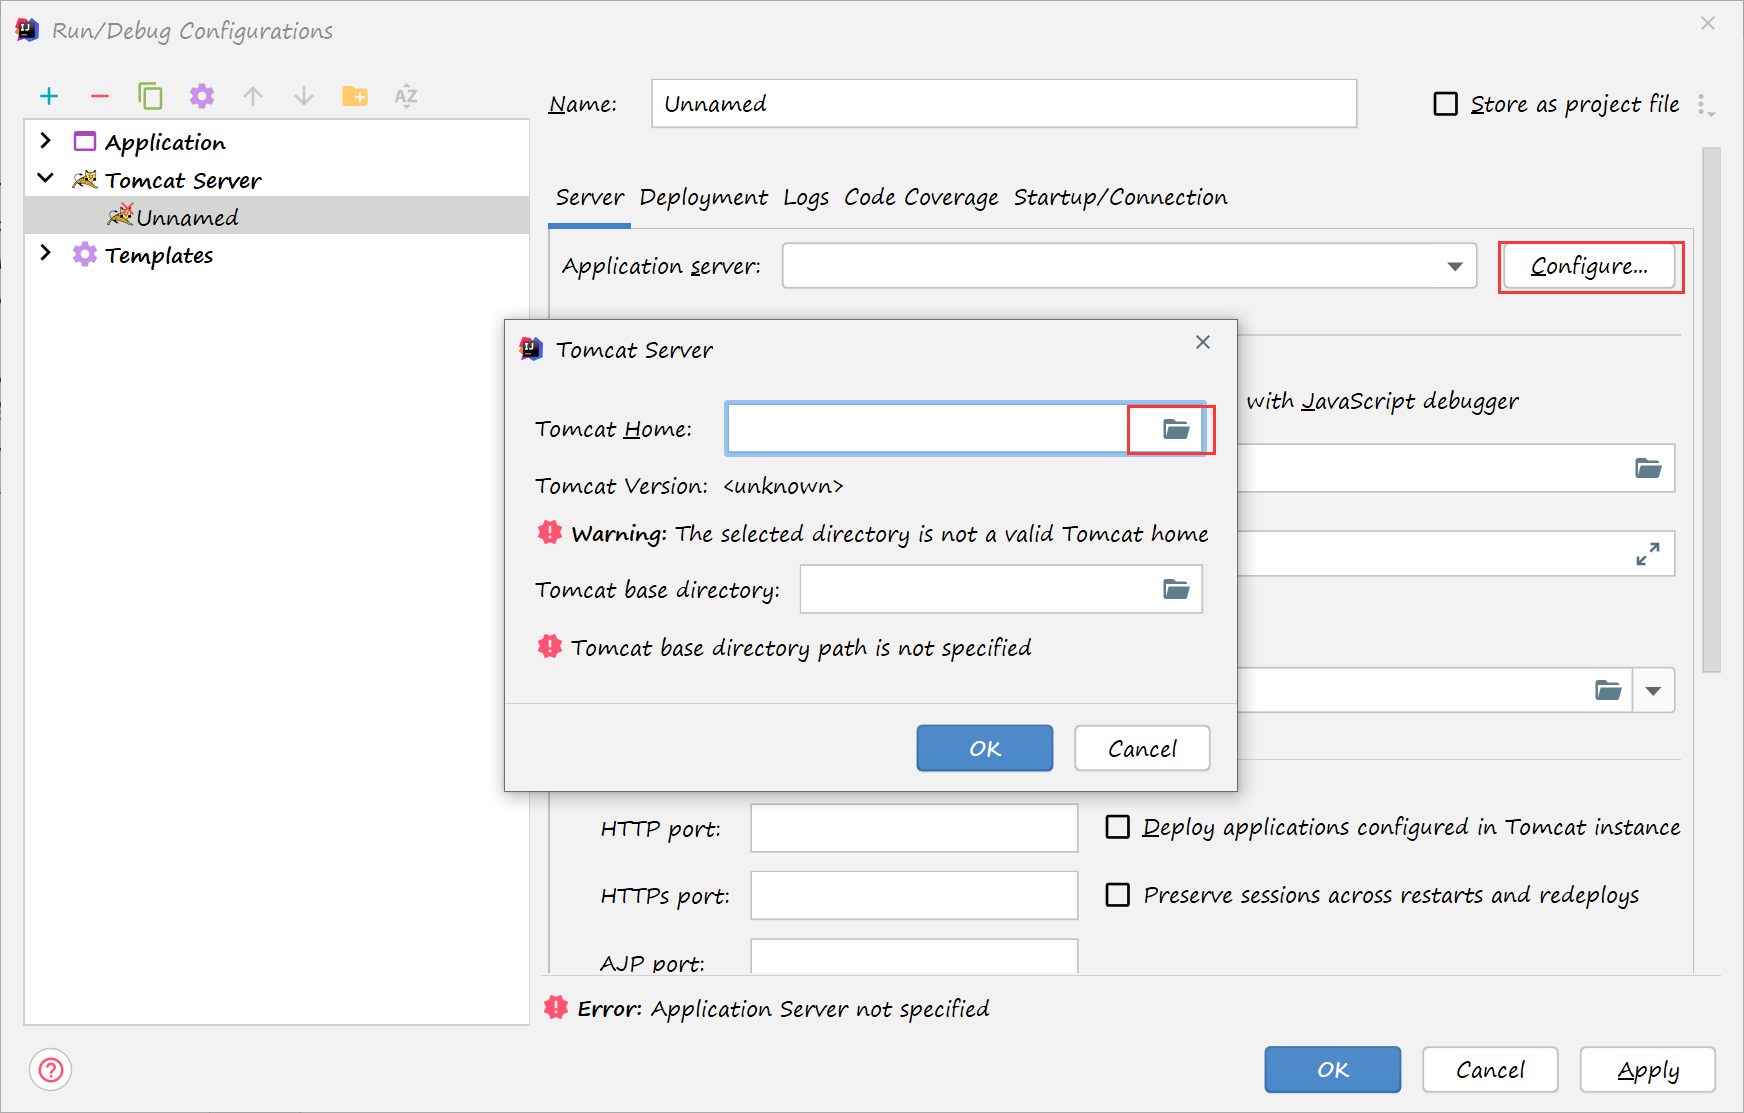Confirm Tomcat Server dialog with OK
Image resolution: width=1744 pixels, height=1113 pixels.
click(985, 748)
